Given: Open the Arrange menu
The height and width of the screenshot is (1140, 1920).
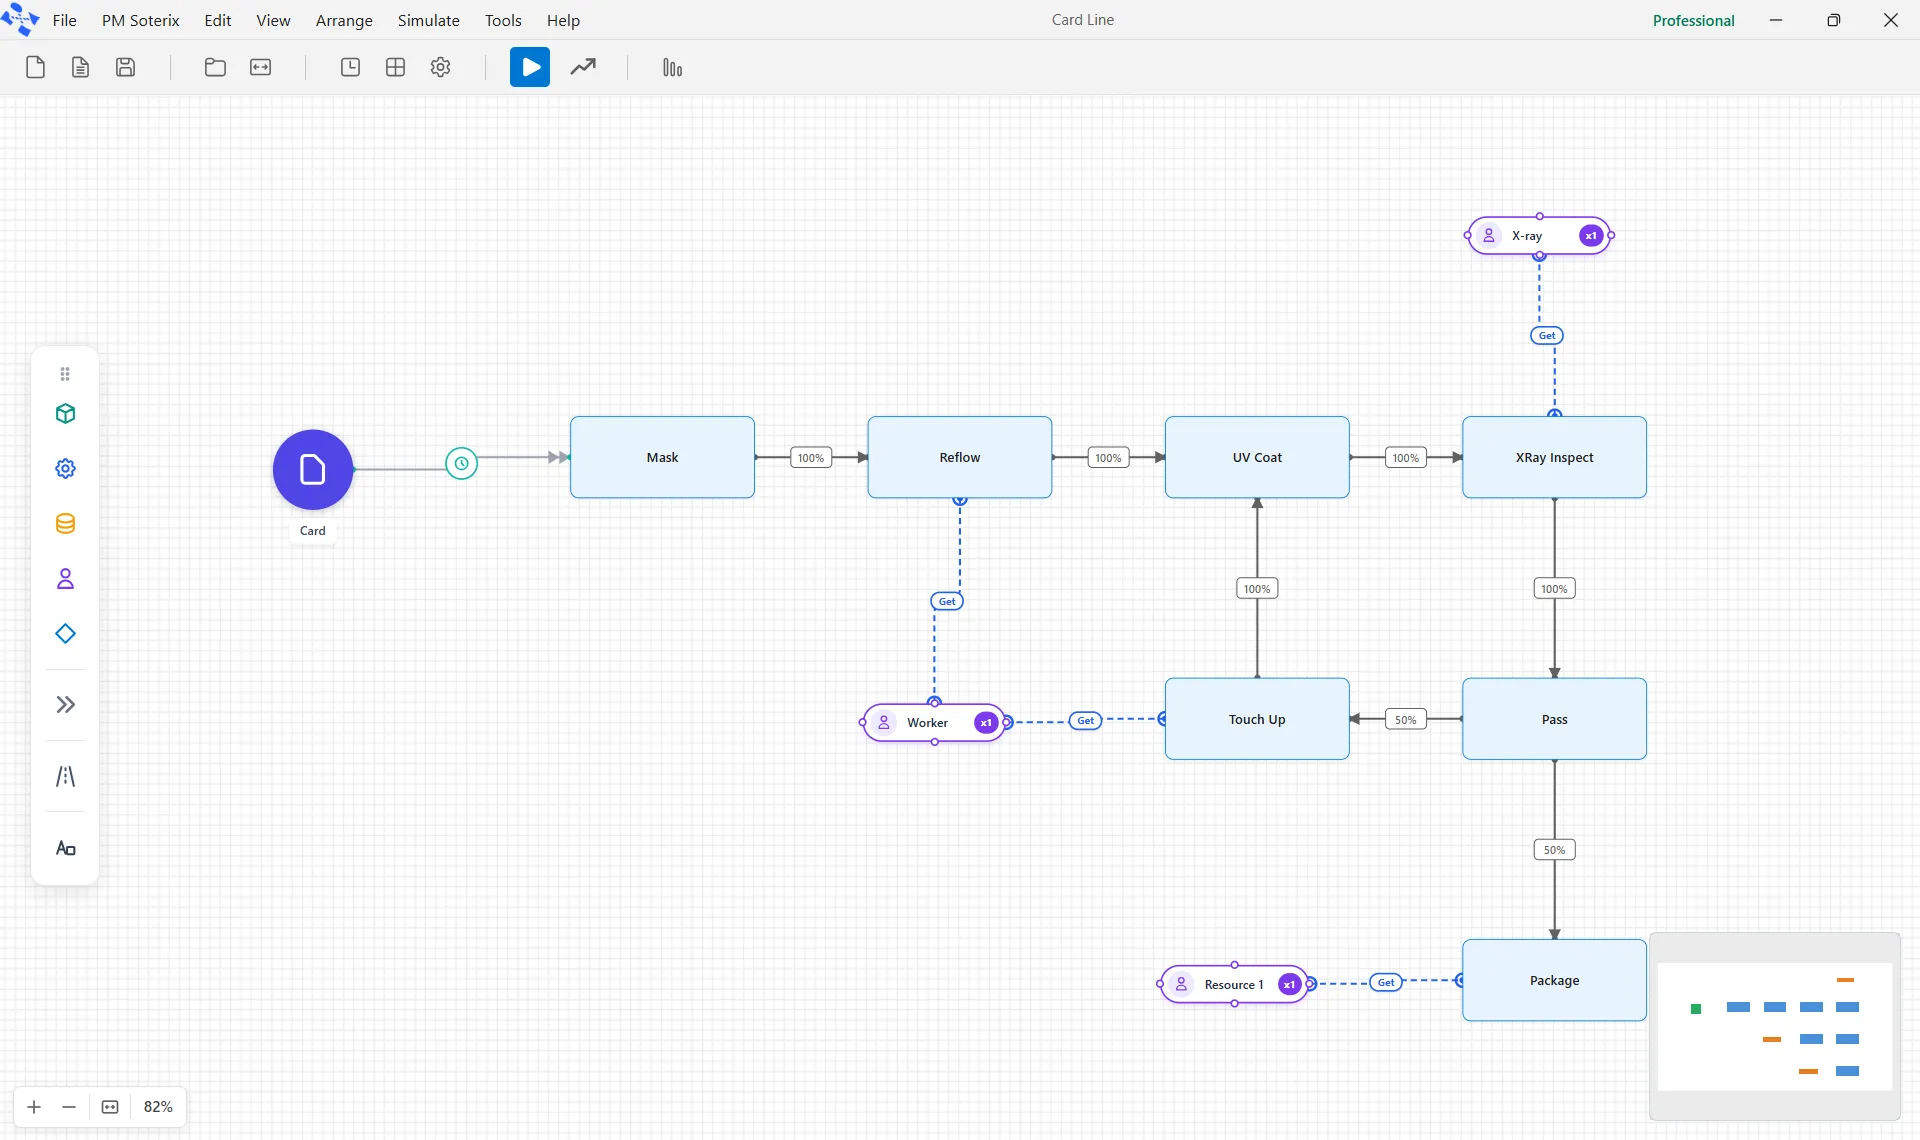Looking at the screenshot, I should [344, 20].
